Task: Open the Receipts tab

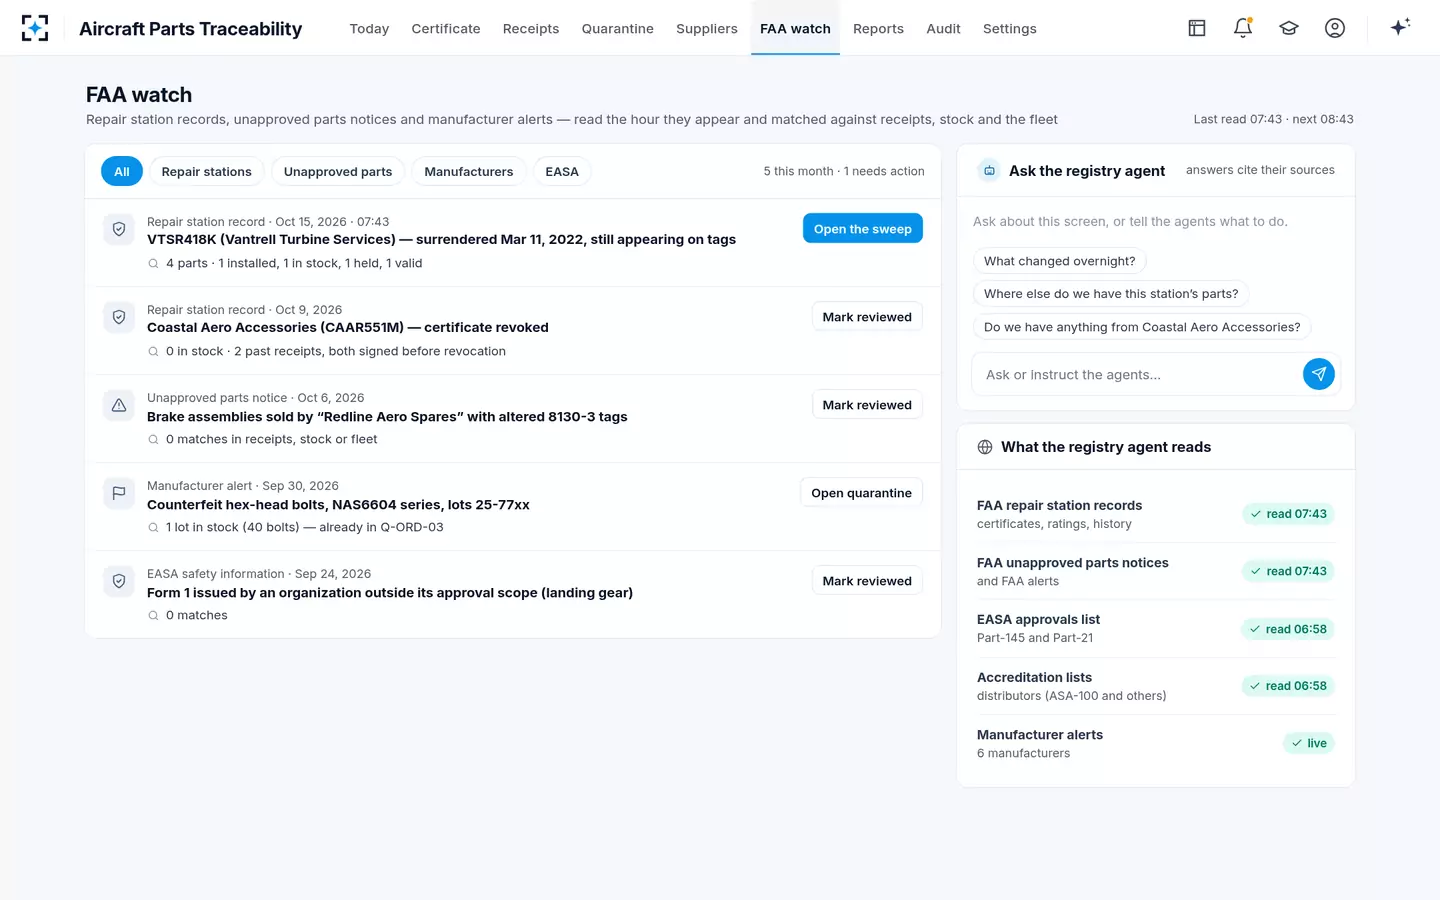Action: point(531,29)
